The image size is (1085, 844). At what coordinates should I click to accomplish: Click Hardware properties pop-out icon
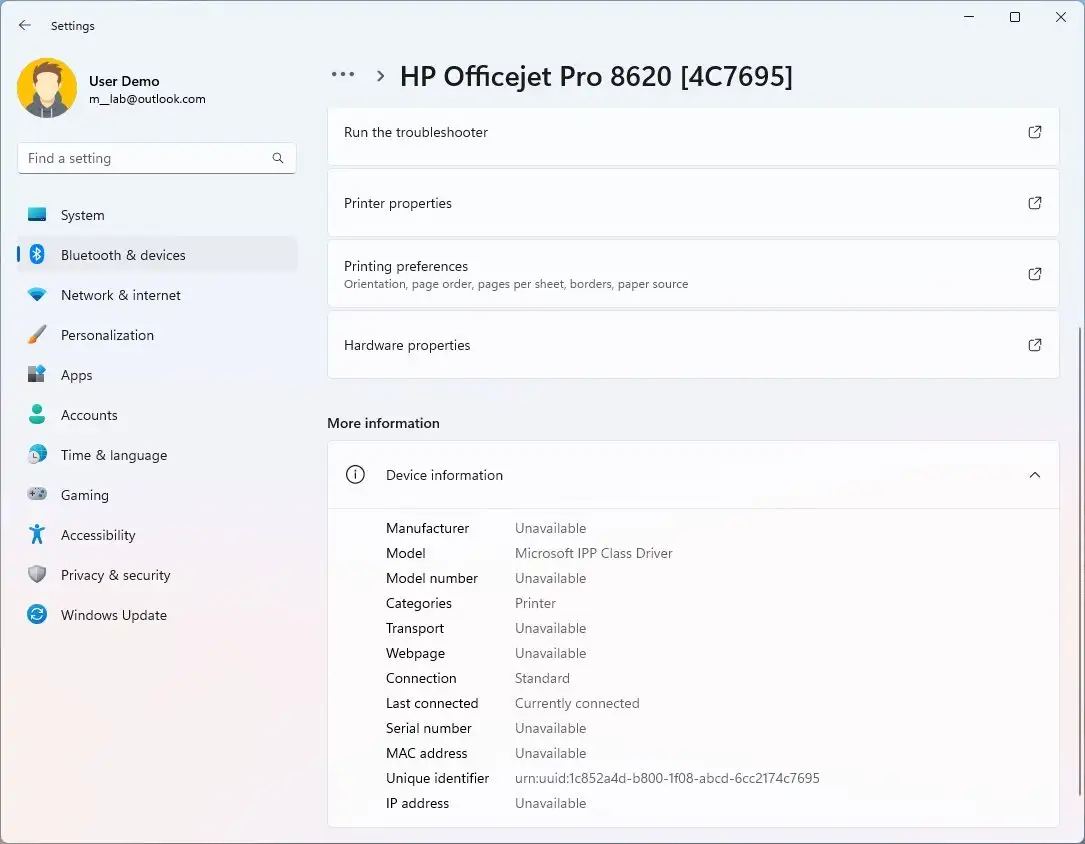[1035, 345]
